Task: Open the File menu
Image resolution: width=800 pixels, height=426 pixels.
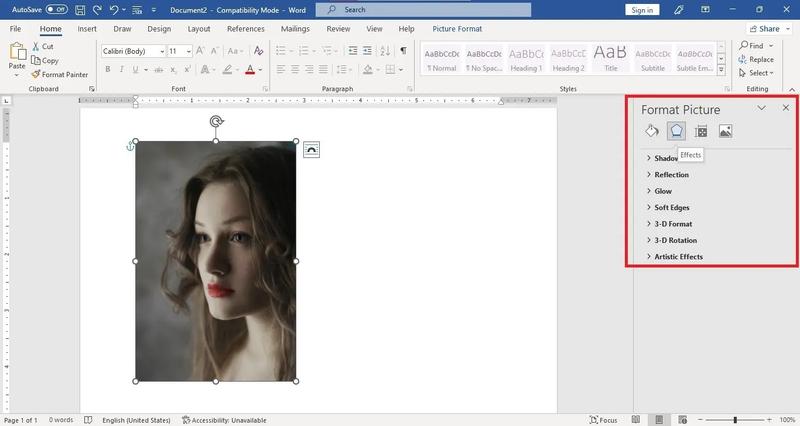Action: click(x=15, y=29)
